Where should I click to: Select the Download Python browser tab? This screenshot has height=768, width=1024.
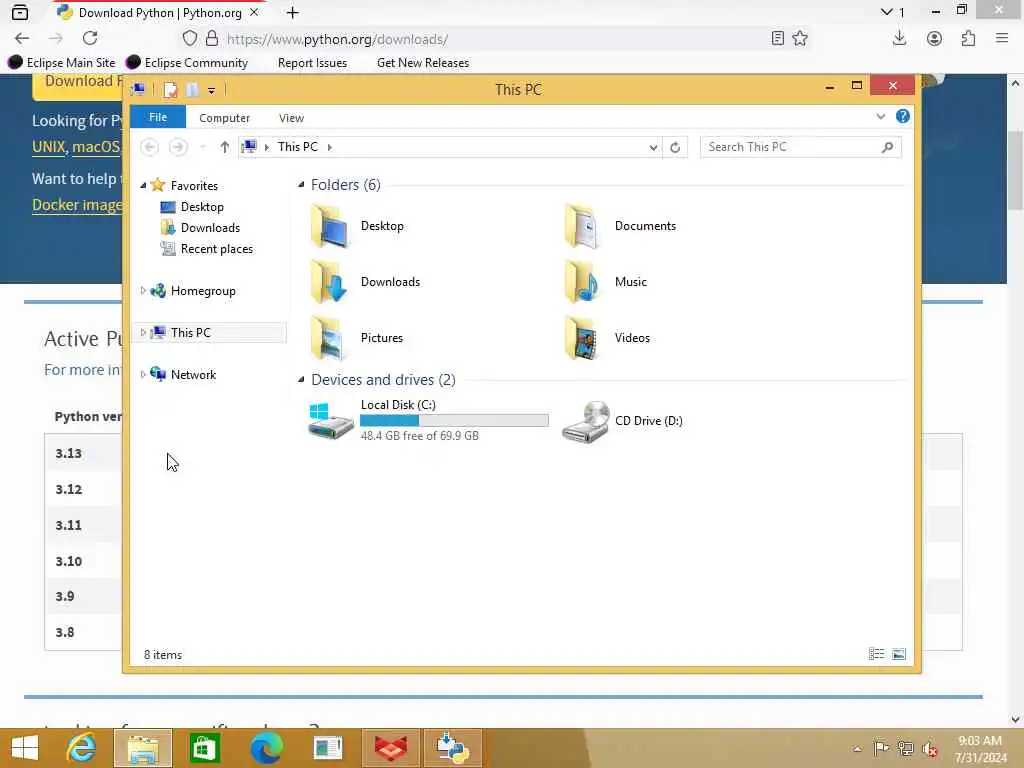coord(158,12)
